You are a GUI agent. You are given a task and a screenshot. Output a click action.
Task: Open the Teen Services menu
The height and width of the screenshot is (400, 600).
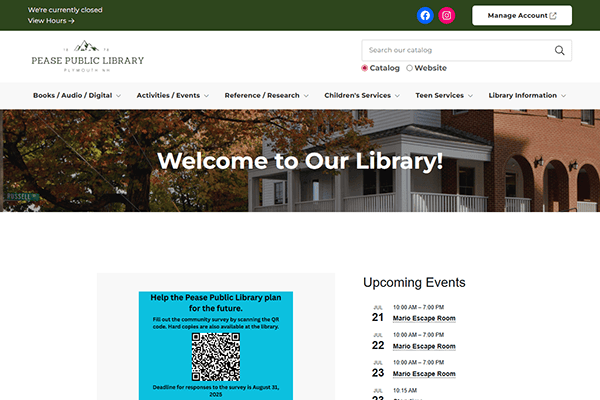[x=440, y=95]
